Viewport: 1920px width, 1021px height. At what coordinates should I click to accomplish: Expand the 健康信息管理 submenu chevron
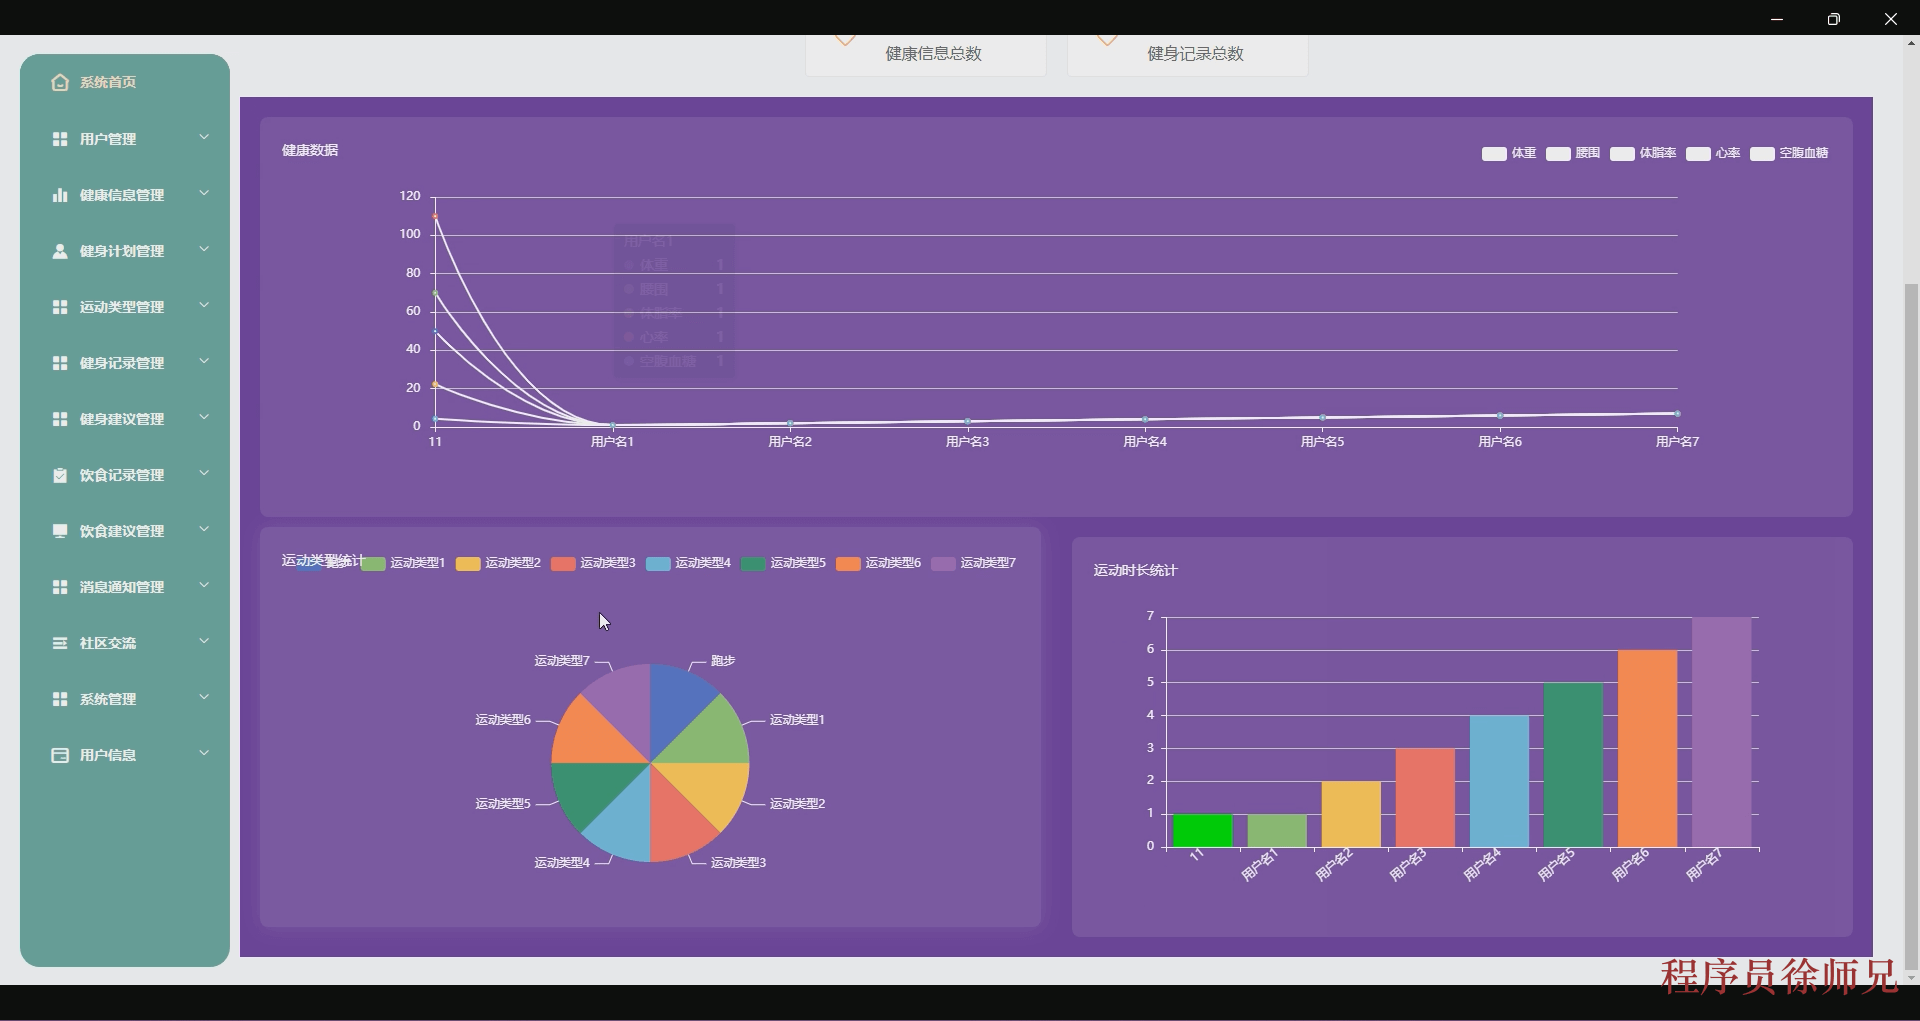[204, 193]
